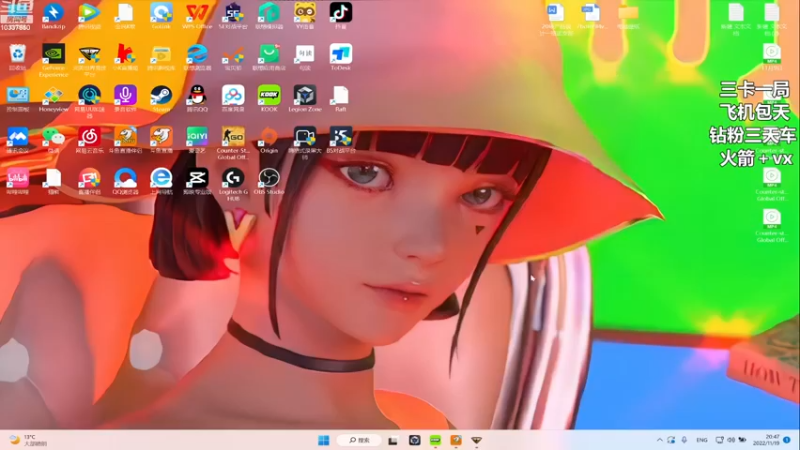
Task: Open the bottom-most Counter-Strike MP4 file
Action: click(771, 226)
